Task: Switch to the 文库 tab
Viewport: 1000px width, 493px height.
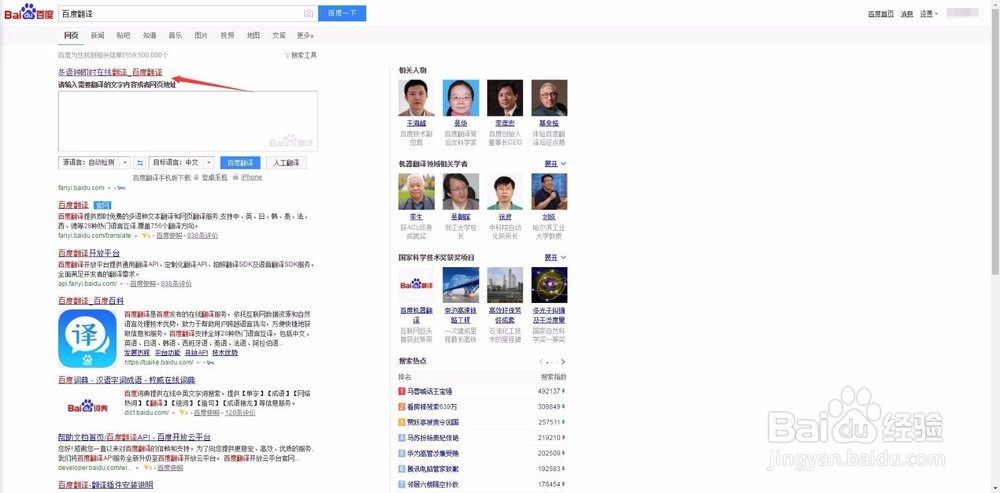Action: [x=279, y=35]
